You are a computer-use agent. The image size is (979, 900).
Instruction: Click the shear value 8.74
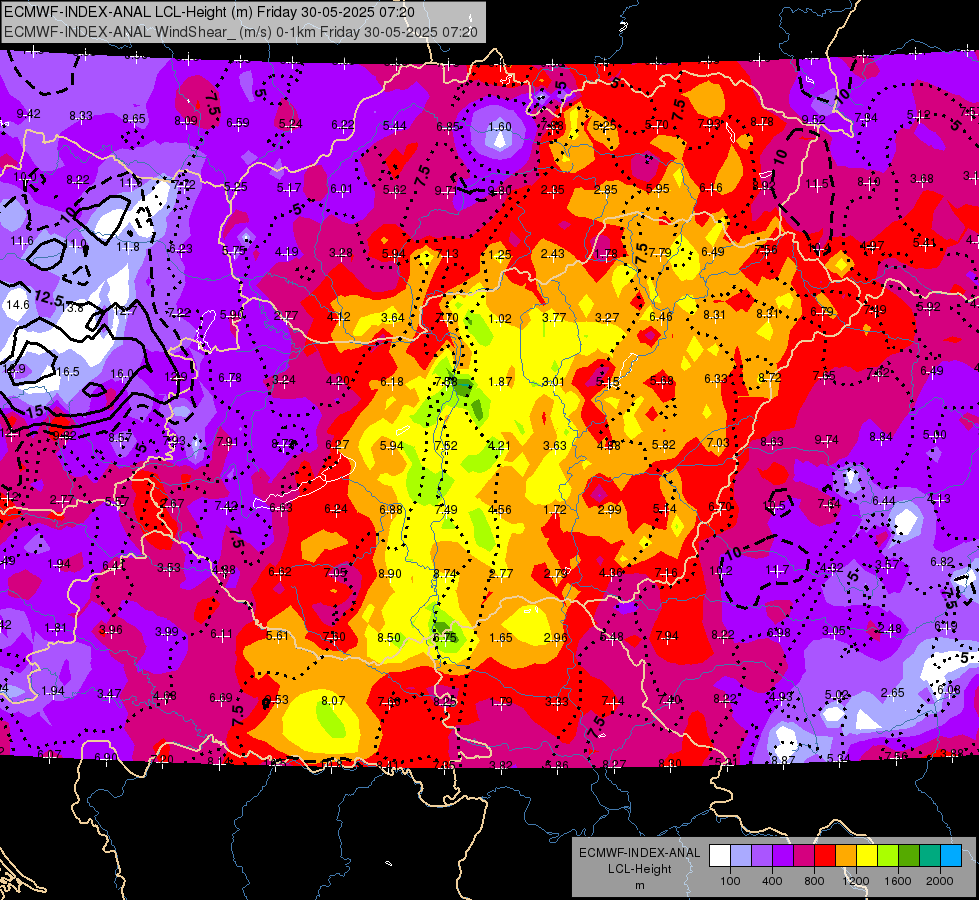pyautogui.click(x=445, y=573)
